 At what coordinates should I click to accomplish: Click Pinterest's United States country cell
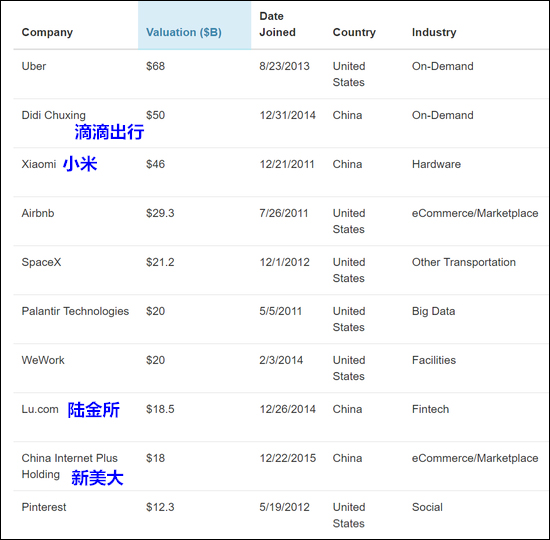click(x=349, y=515)
